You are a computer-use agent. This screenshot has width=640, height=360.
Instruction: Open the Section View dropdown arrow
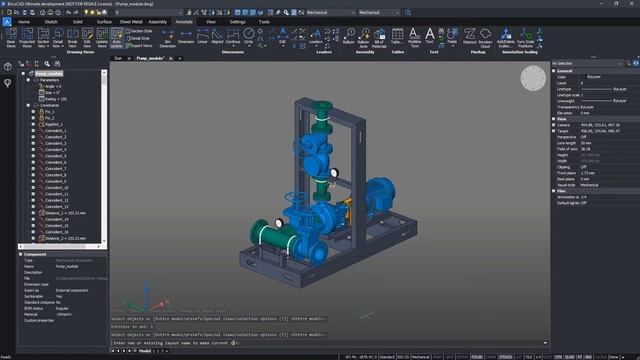coord(47,47)
